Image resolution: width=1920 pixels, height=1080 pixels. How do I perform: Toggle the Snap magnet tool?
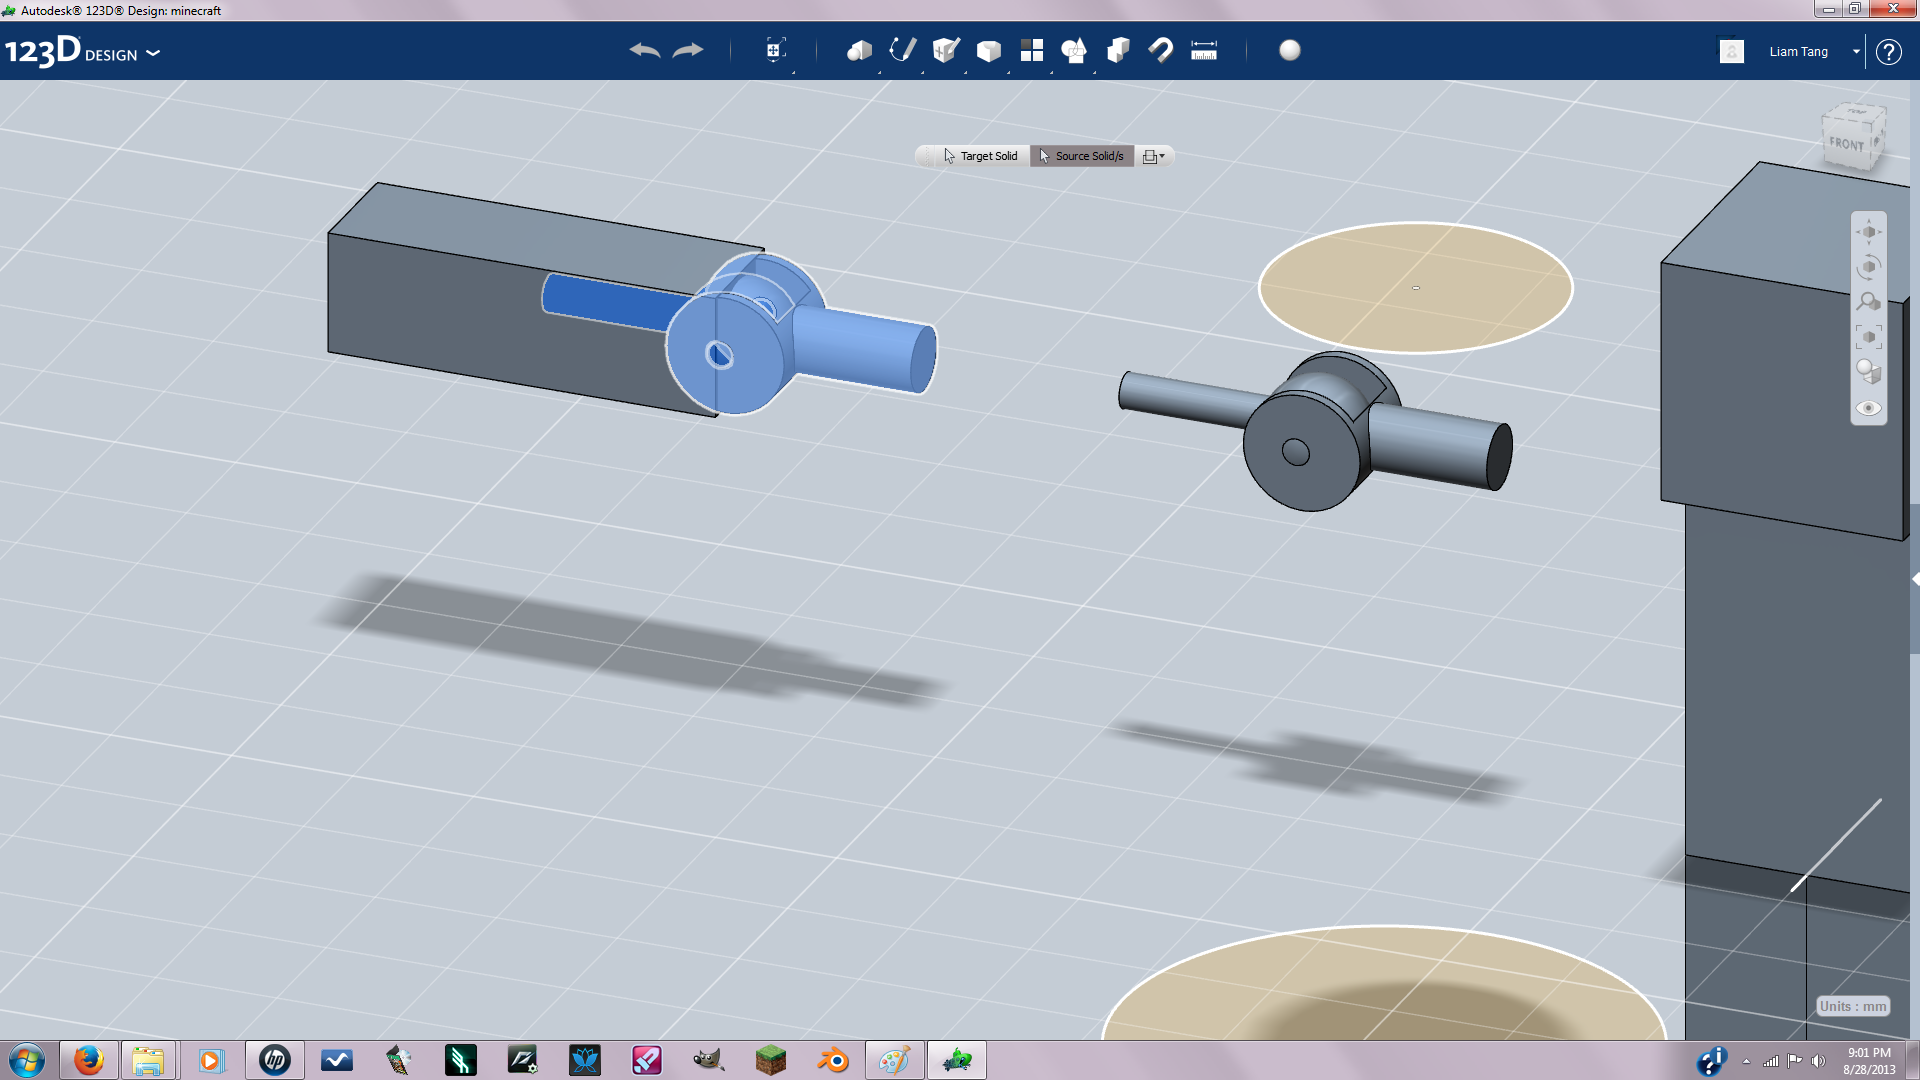point(1161,50)
